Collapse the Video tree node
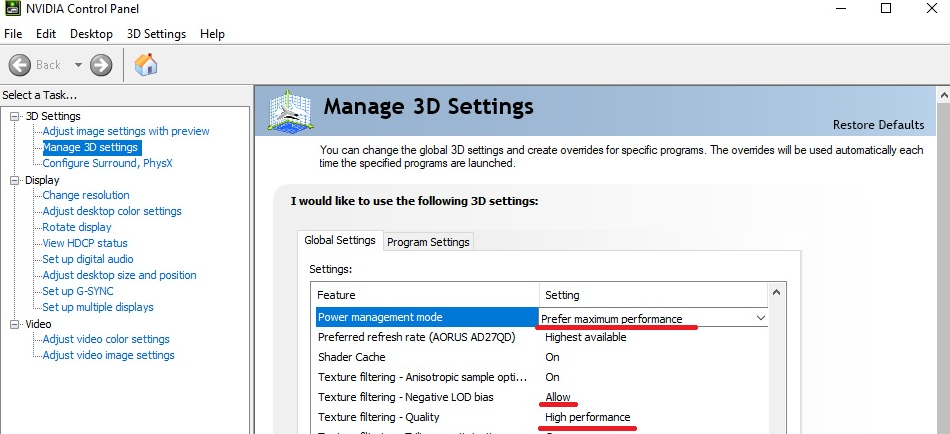Screen dimensions: 950x434 pos(14,324)
